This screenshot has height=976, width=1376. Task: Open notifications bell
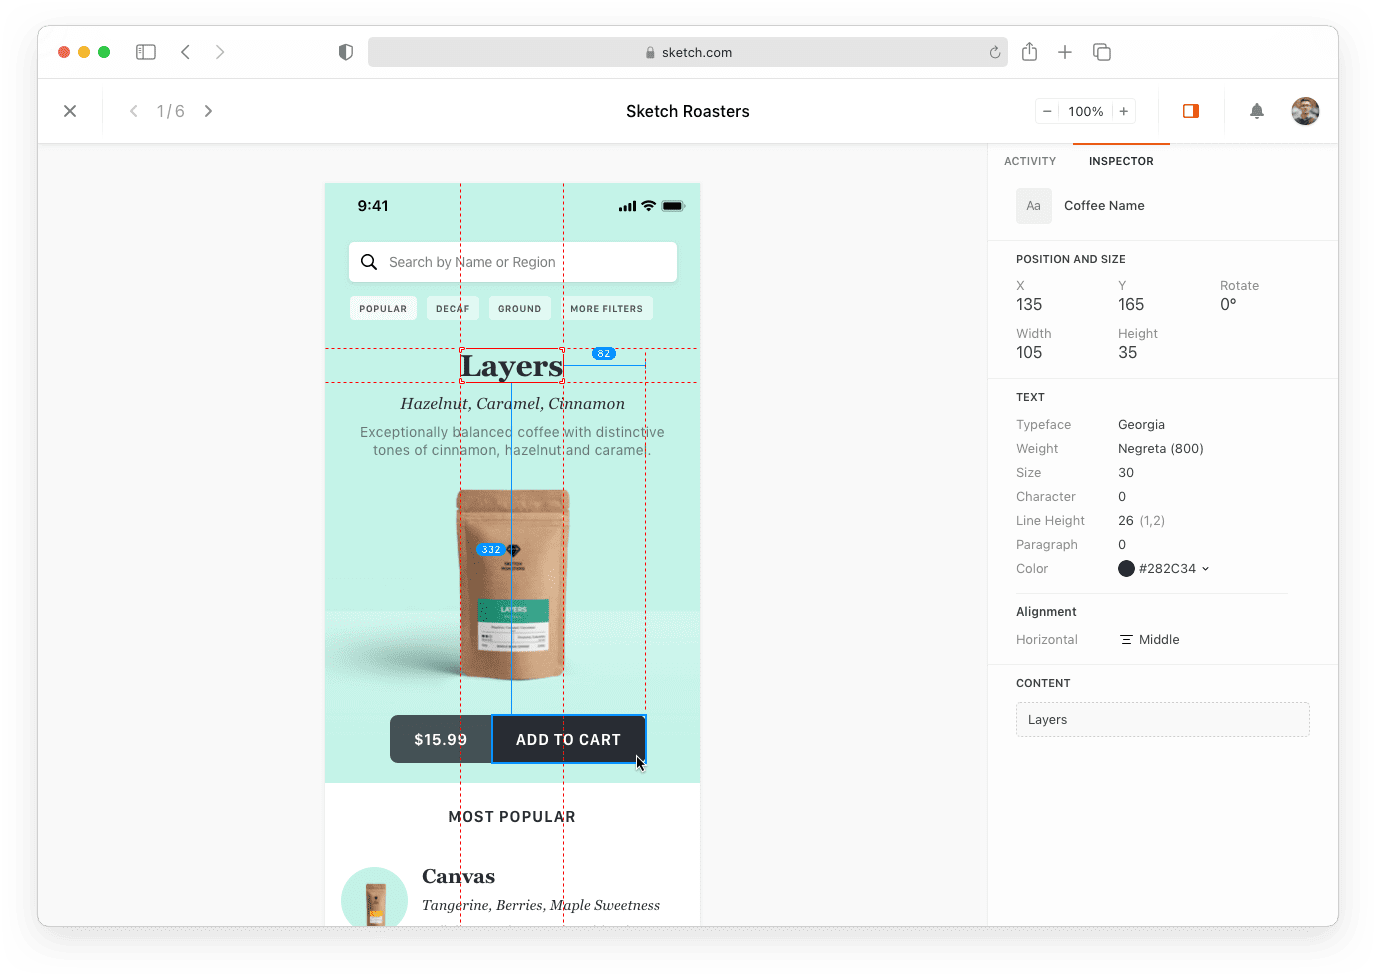1257,111
